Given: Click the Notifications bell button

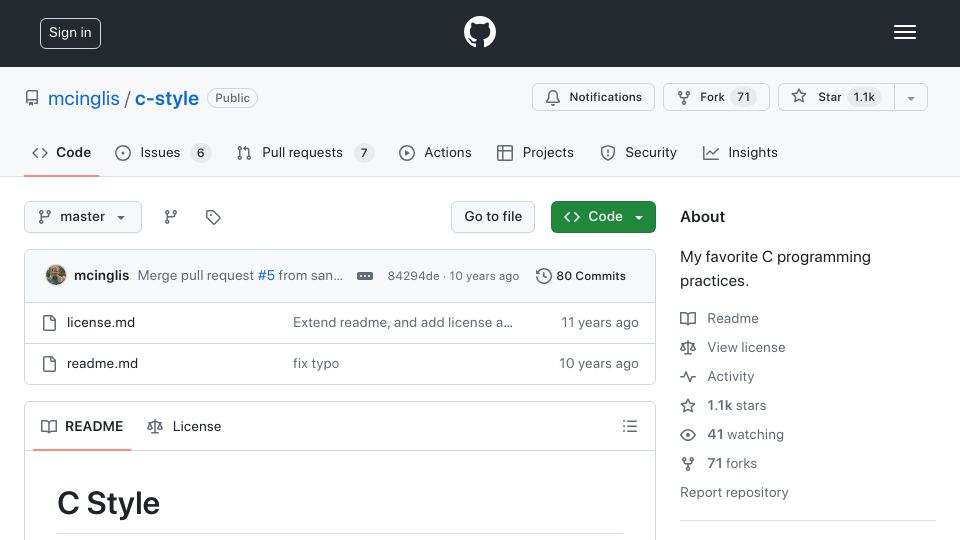Looking at the screenshot, I should coord(593,97).
